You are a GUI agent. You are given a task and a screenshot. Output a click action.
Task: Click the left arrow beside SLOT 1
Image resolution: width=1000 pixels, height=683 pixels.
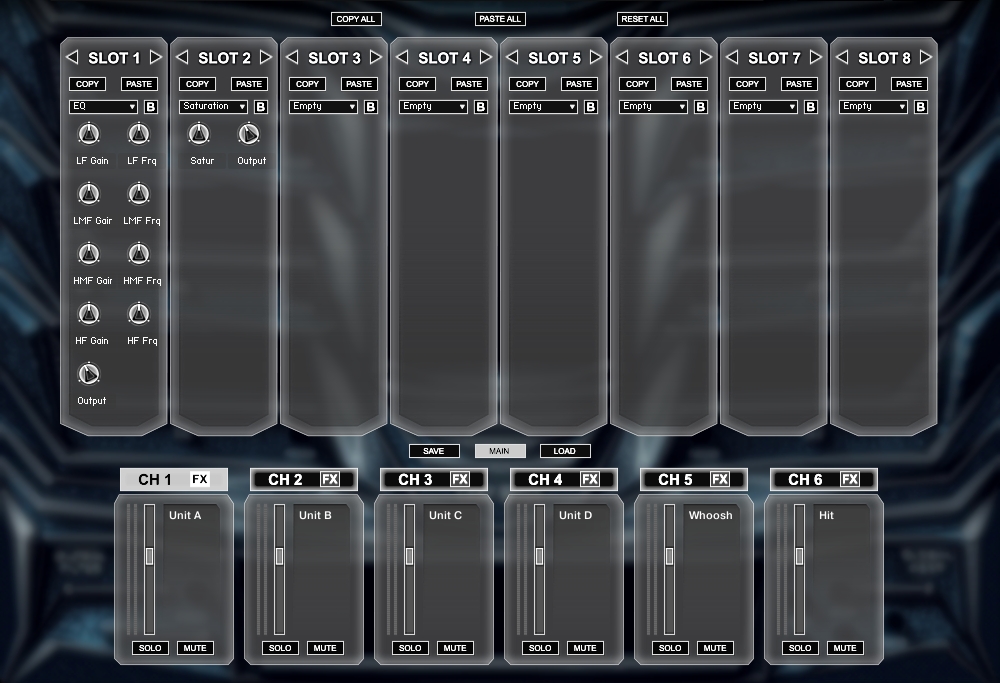tap(72, 58)
